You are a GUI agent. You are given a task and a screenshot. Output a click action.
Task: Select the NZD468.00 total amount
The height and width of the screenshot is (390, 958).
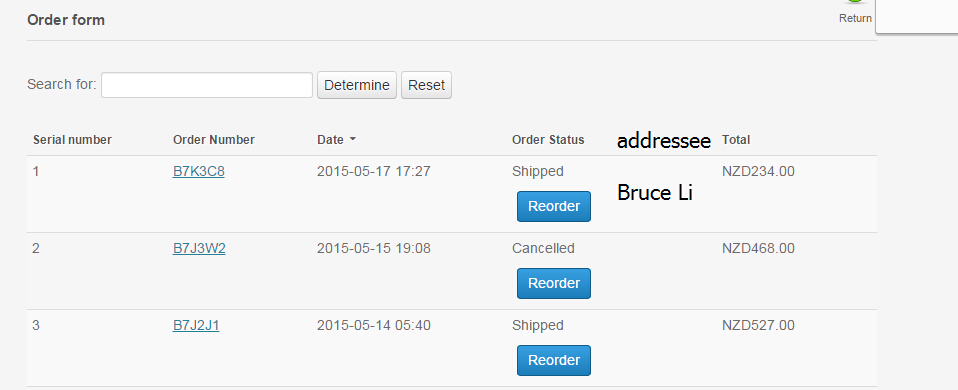[758, 249]
